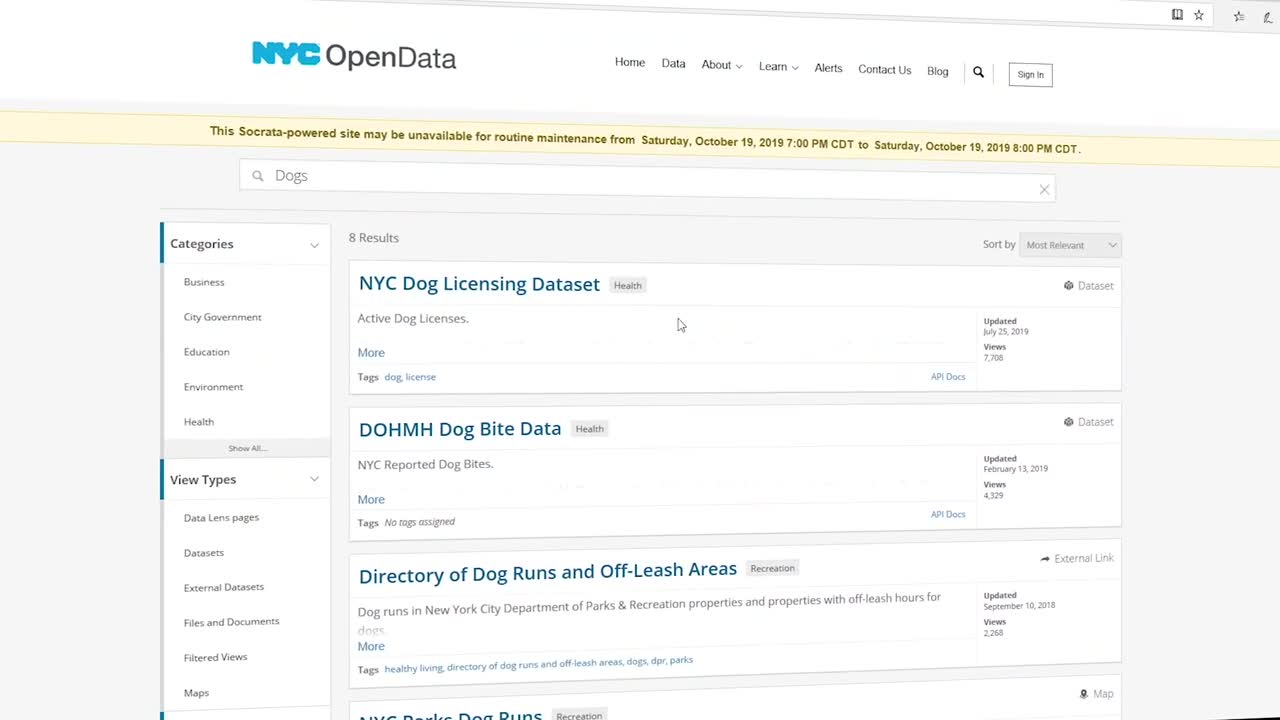Open API Docs for DOHMH Dog Bite Data
This screenshot has height=720, width=1280.
948,514
